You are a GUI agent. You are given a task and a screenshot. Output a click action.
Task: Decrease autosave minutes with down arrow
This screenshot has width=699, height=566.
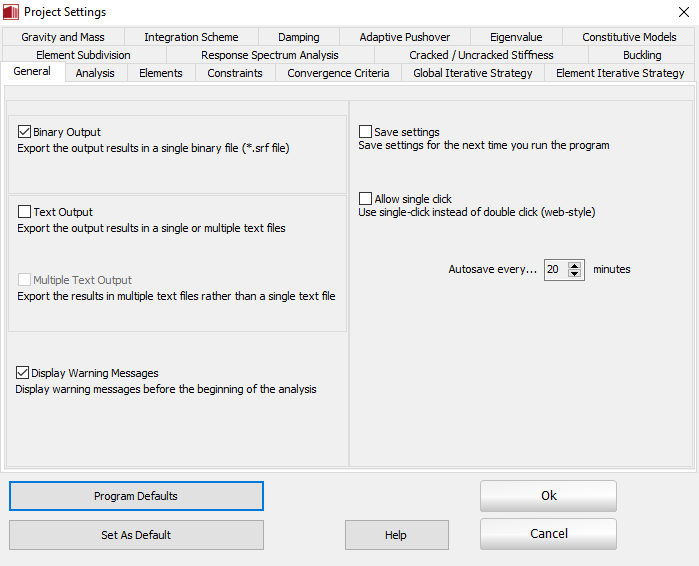click(575, 274)
